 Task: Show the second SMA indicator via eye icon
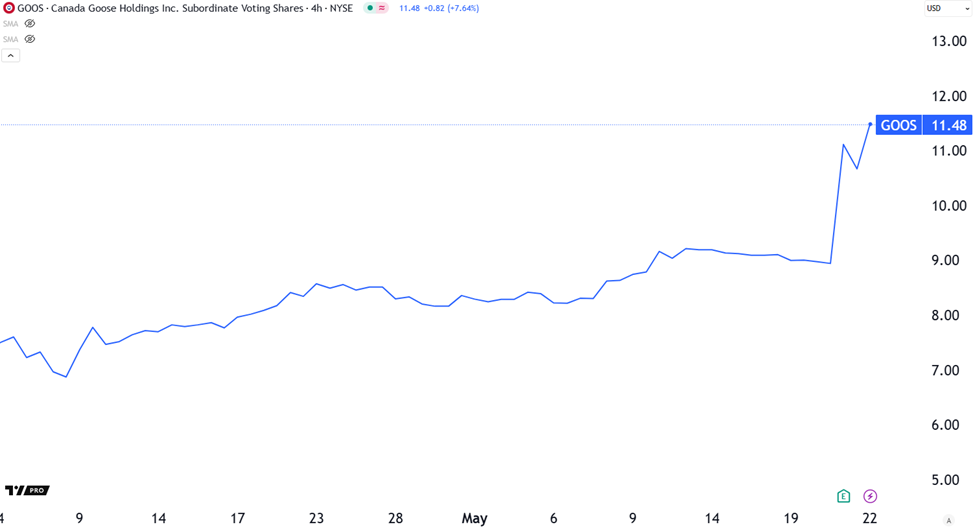click(x=30, y=39)
